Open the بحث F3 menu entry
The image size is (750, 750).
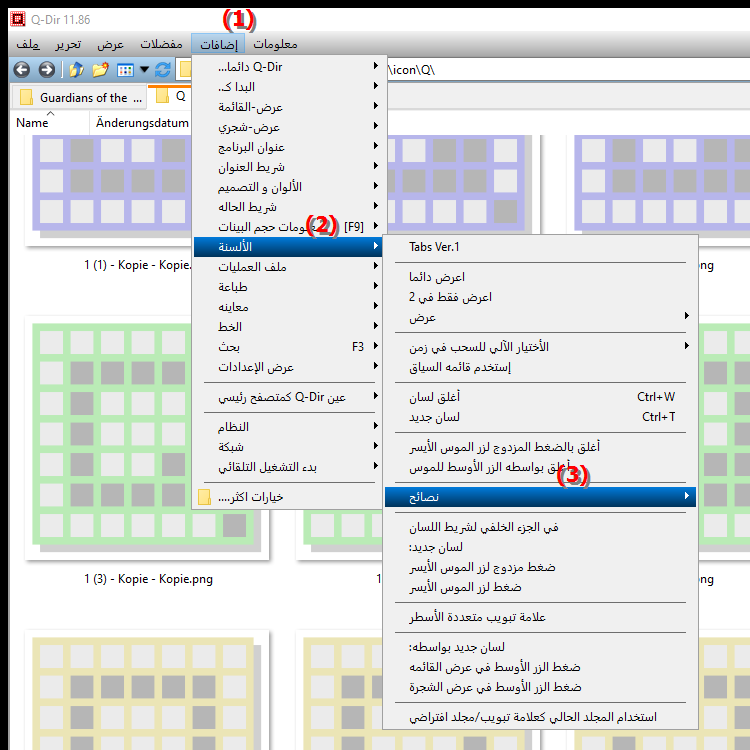click(x=289, y=347)
